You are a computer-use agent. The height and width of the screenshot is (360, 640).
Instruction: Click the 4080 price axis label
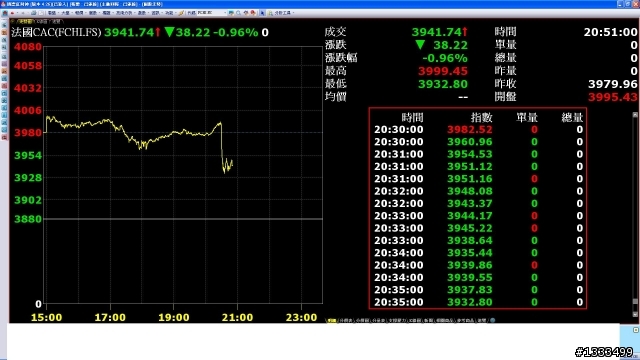[x=28, y=47]
